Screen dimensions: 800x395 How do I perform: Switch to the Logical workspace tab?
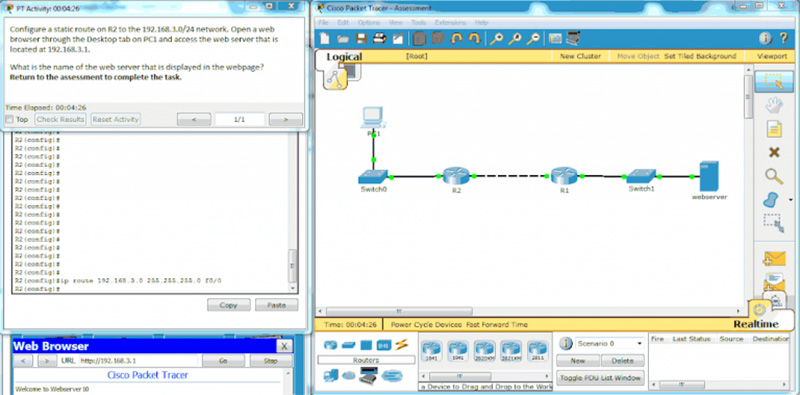[x=344, y=57]
